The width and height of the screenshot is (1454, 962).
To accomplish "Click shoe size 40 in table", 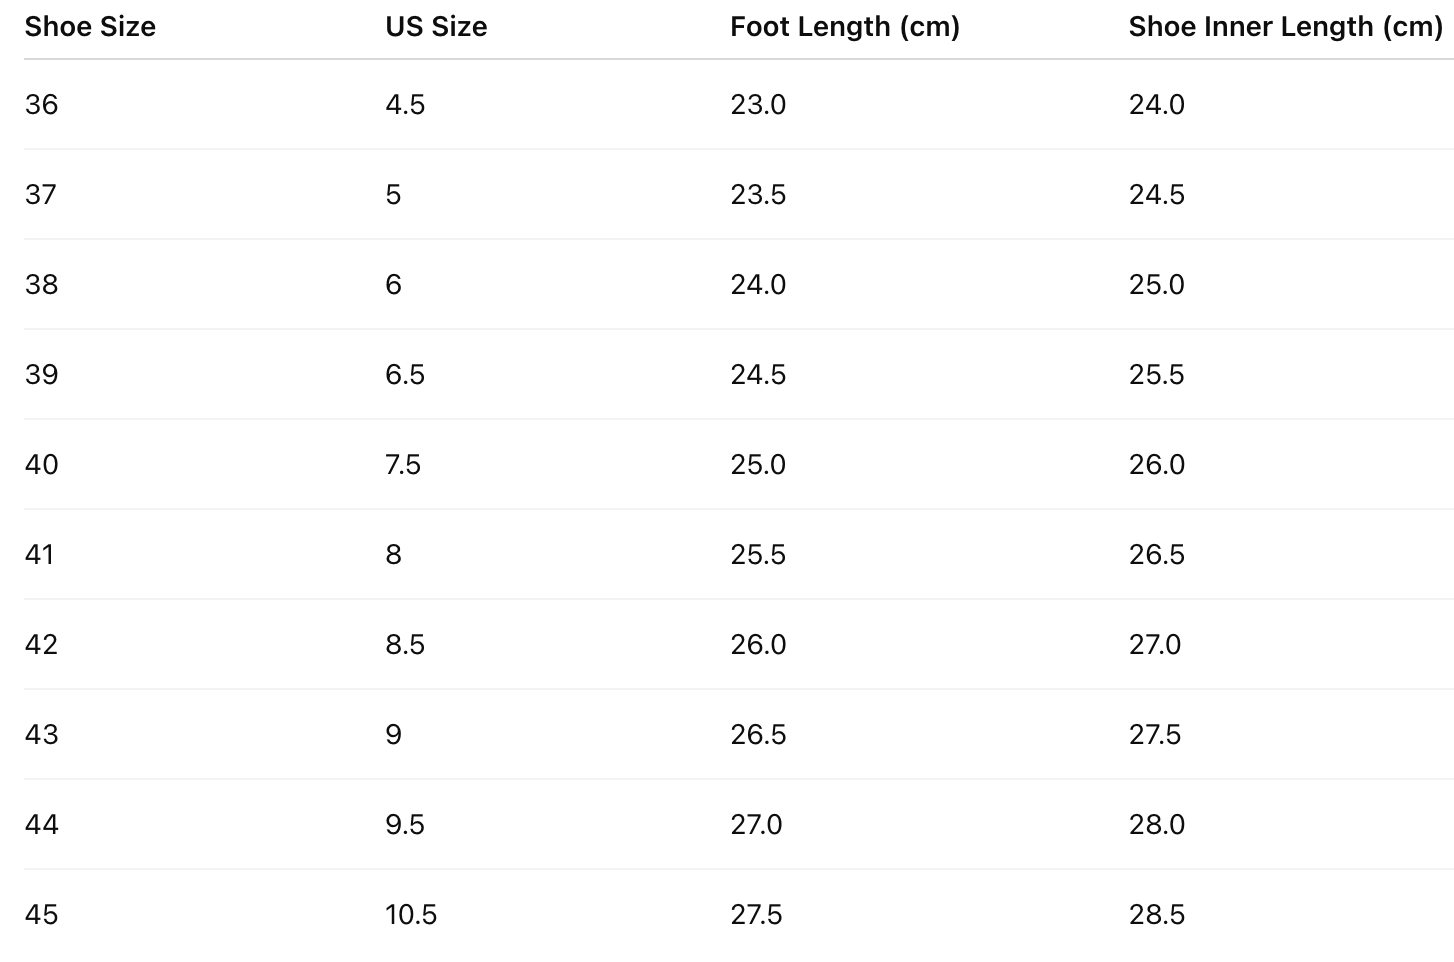I will click(x=42, y=465).
